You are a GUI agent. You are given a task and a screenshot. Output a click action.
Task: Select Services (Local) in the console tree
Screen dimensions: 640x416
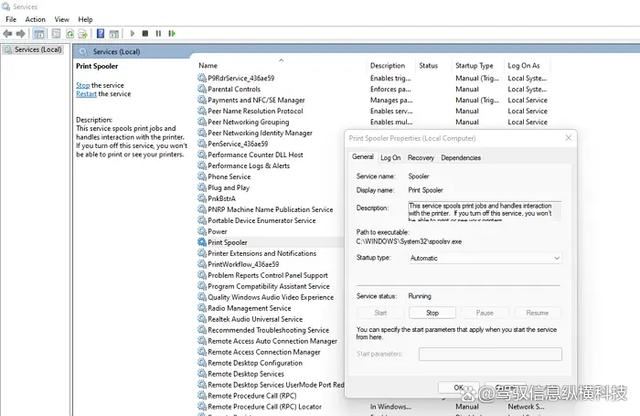pyautogui.click(x=36, y=49)
